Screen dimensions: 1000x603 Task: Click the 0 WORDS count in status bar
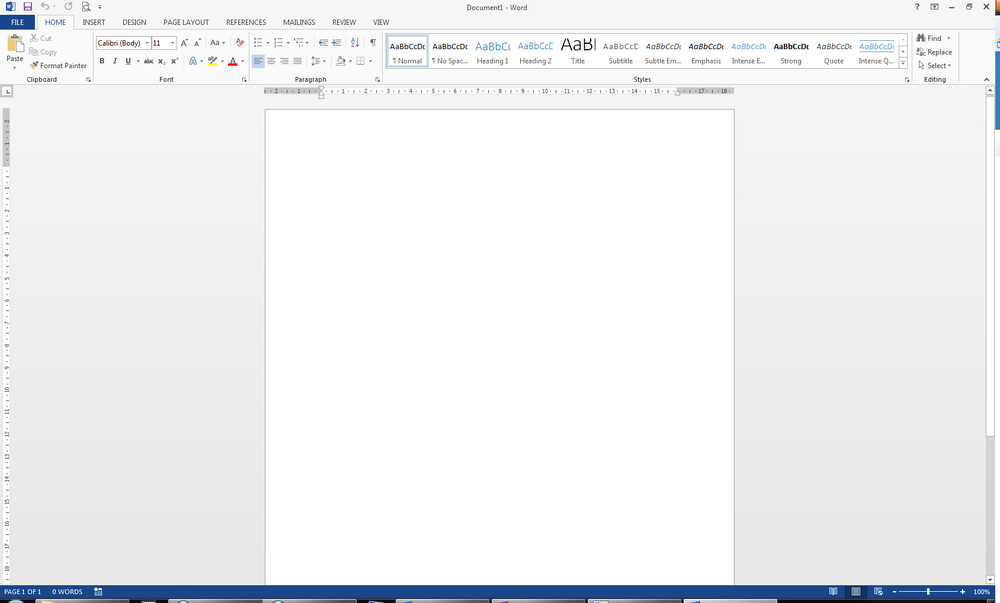(x=67, y=592)
